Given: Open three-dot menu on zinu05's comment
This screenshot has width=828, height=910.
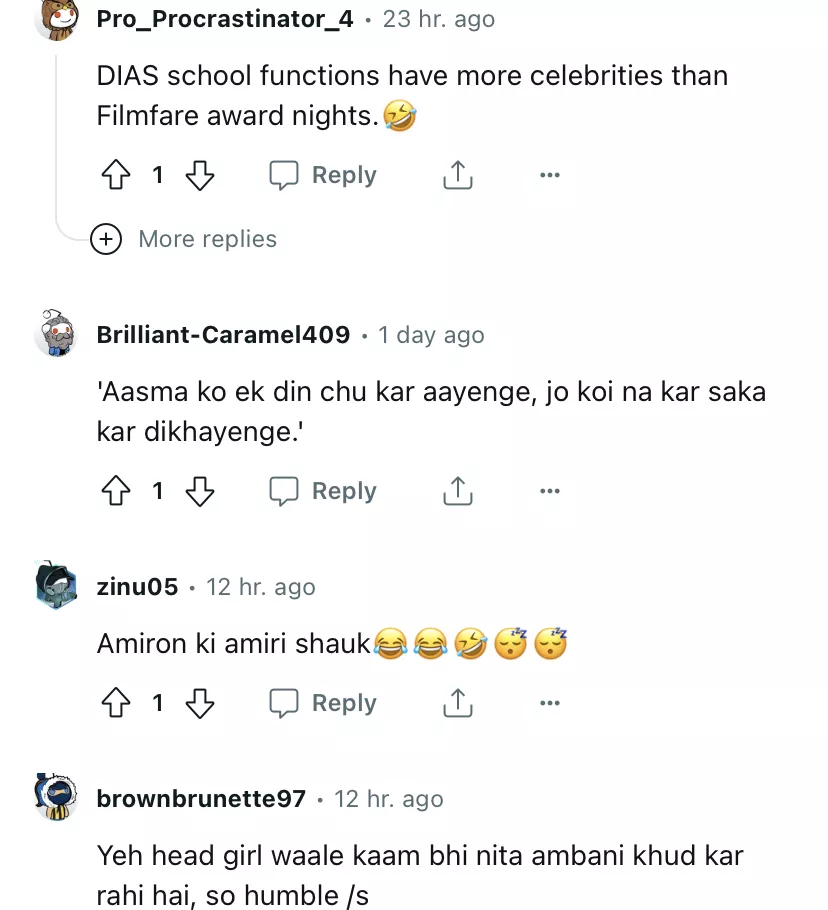Looking at the screenshot, I should pos(549,703).
